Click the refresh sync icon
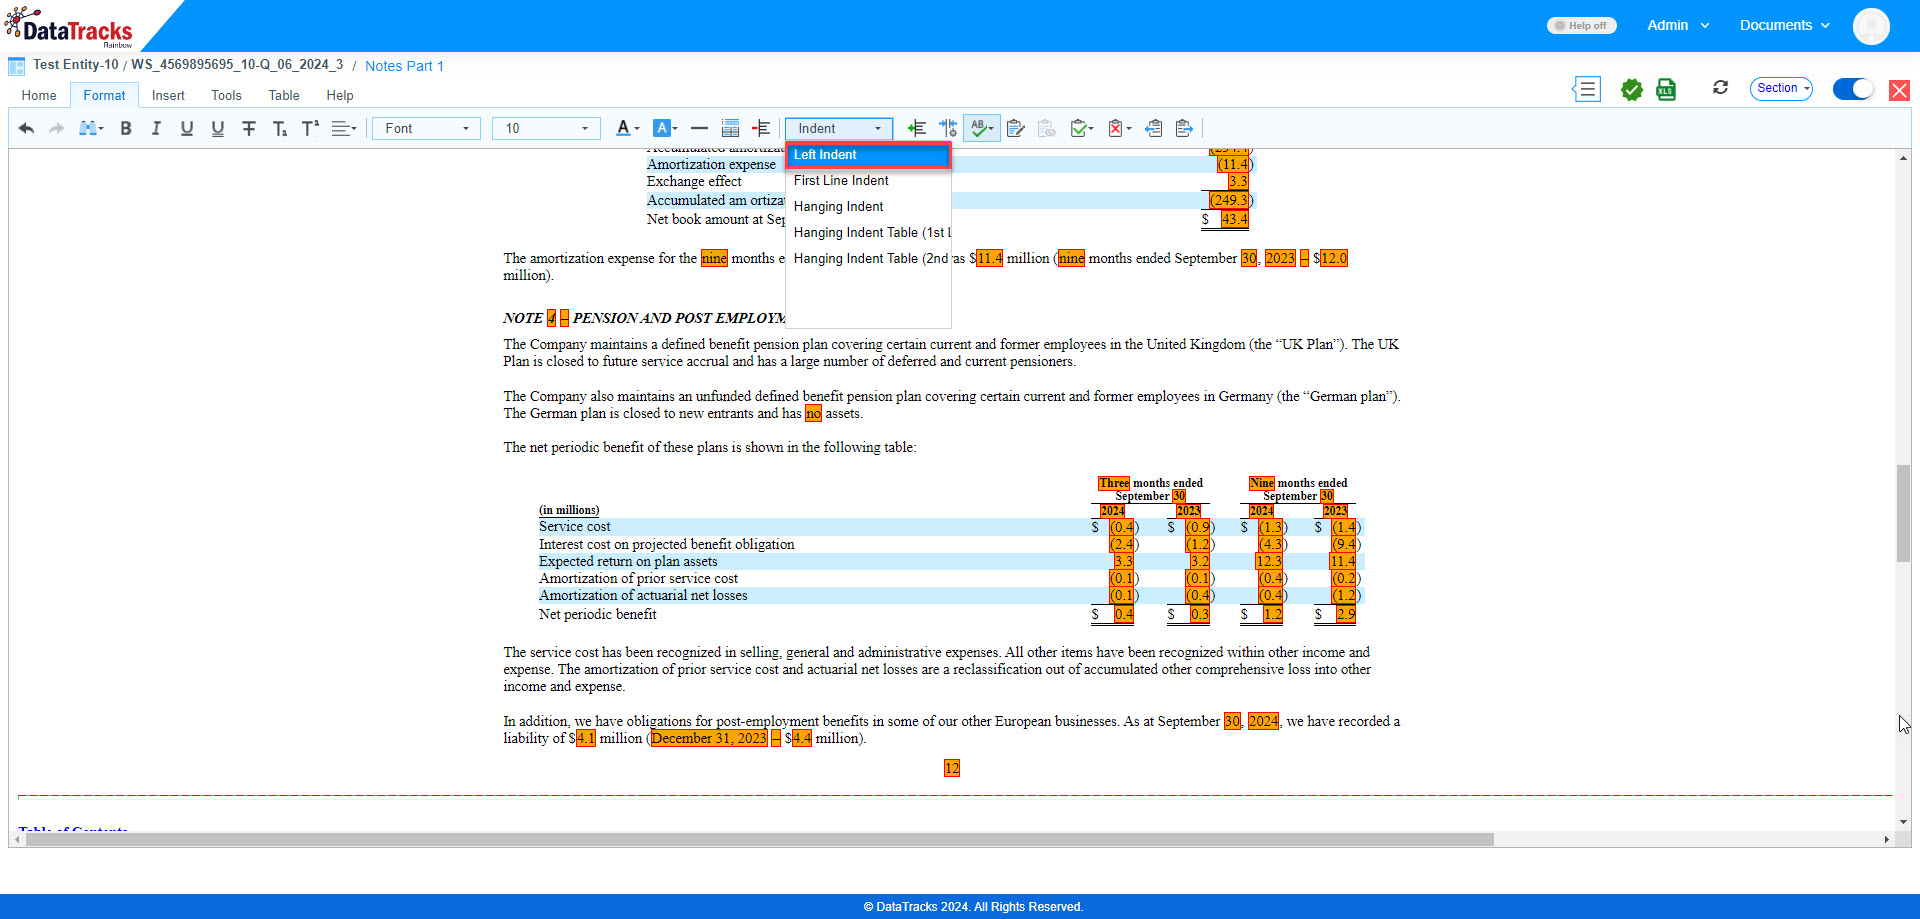 1720,88
